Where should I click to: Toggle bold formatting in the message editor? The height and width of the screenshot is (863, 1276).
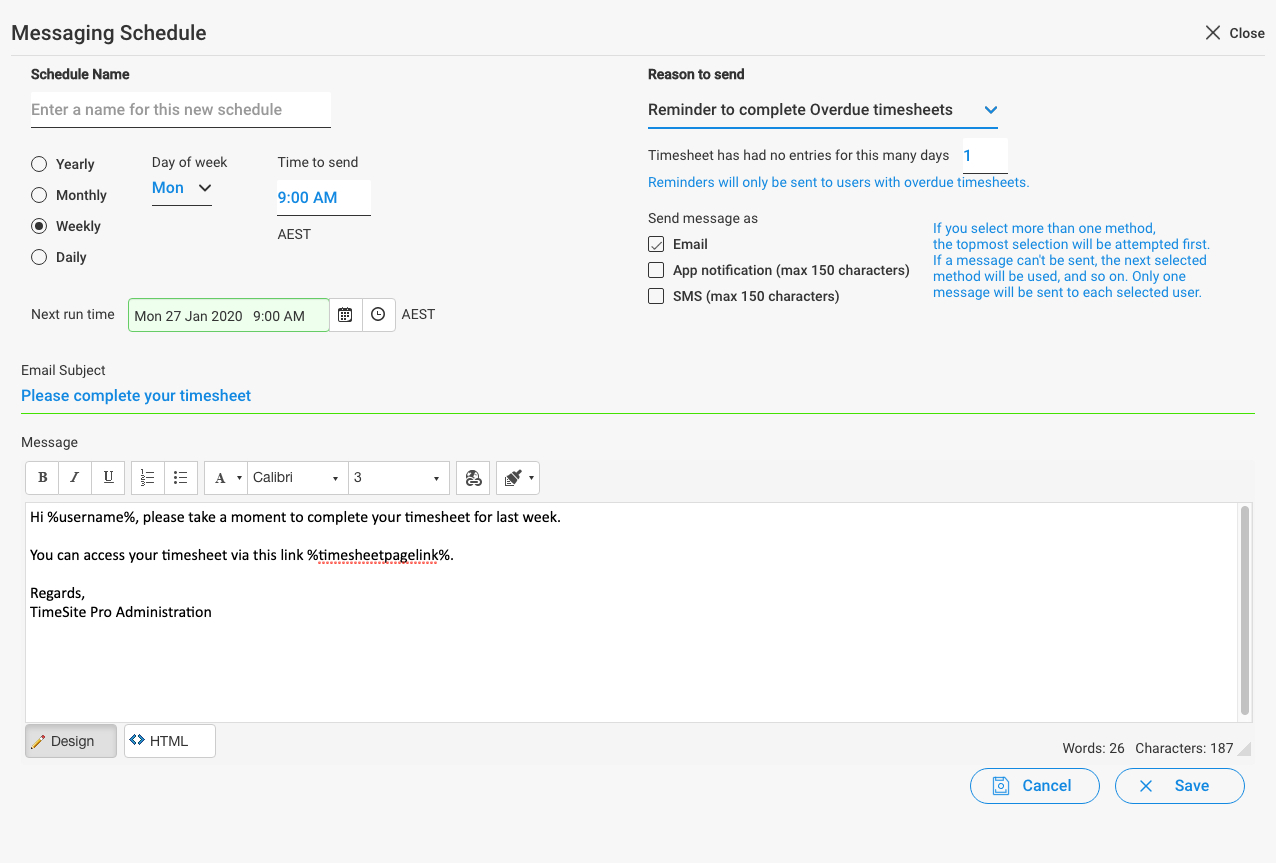pyautogui.click(x=42, y=478)
